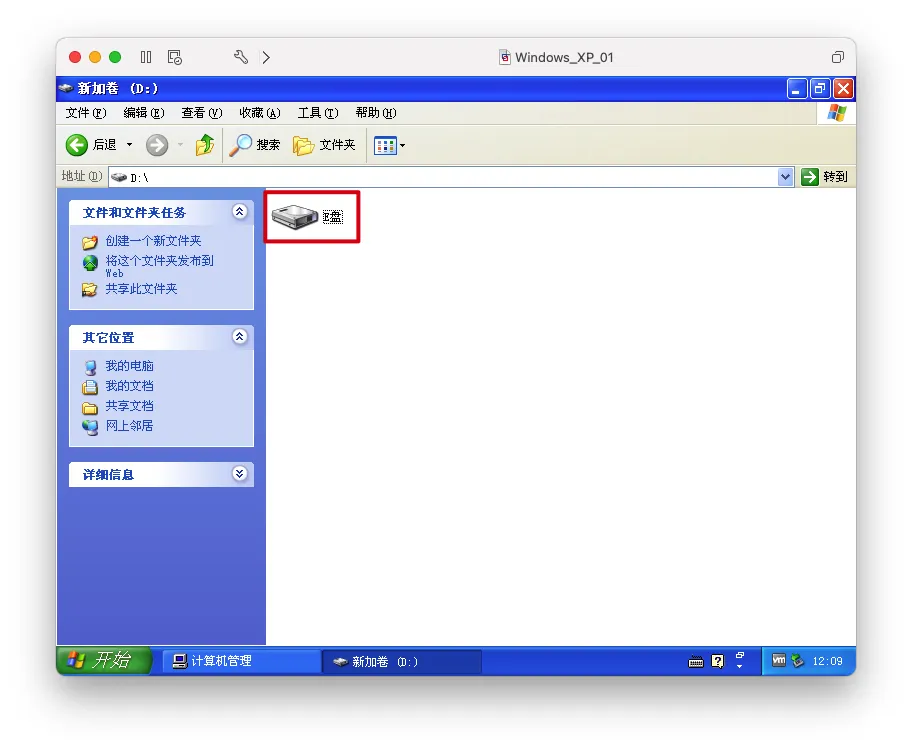Image resolution: width=912 pixels, height=750 pixels.
Task: Click the grey Forward arrow button
Action: 156,145
